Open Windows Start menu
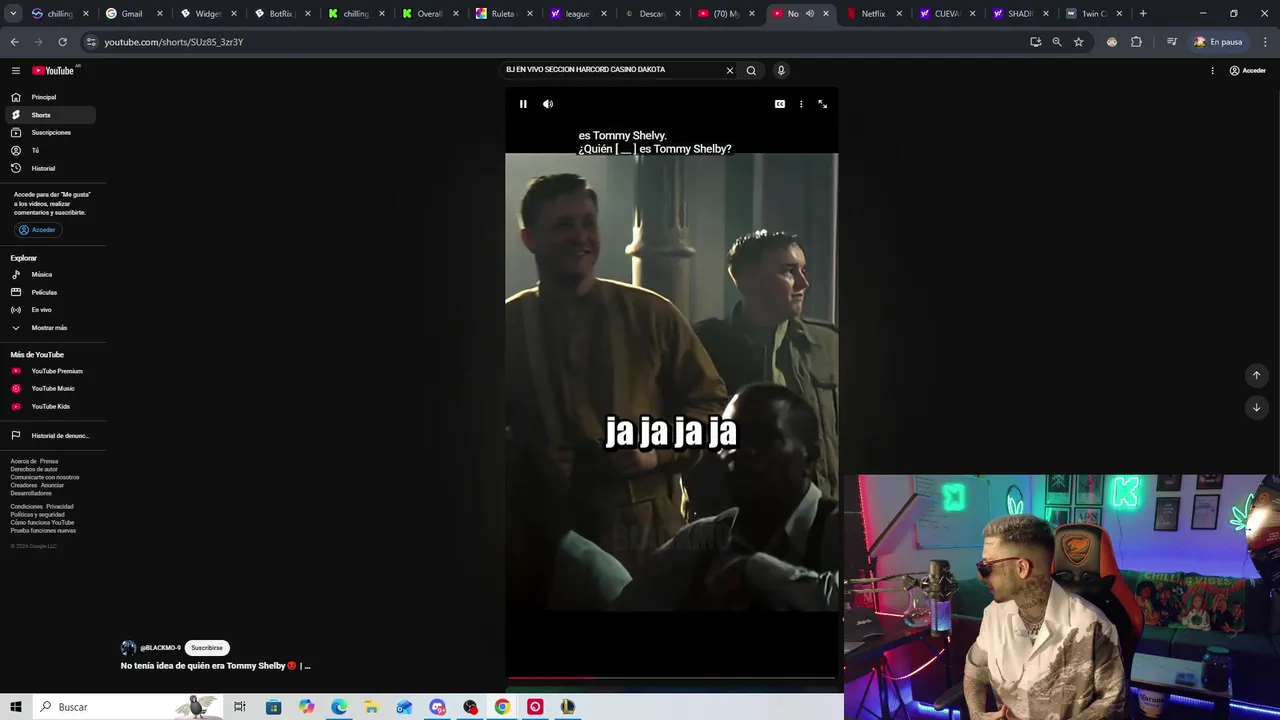 click(16, 707)
